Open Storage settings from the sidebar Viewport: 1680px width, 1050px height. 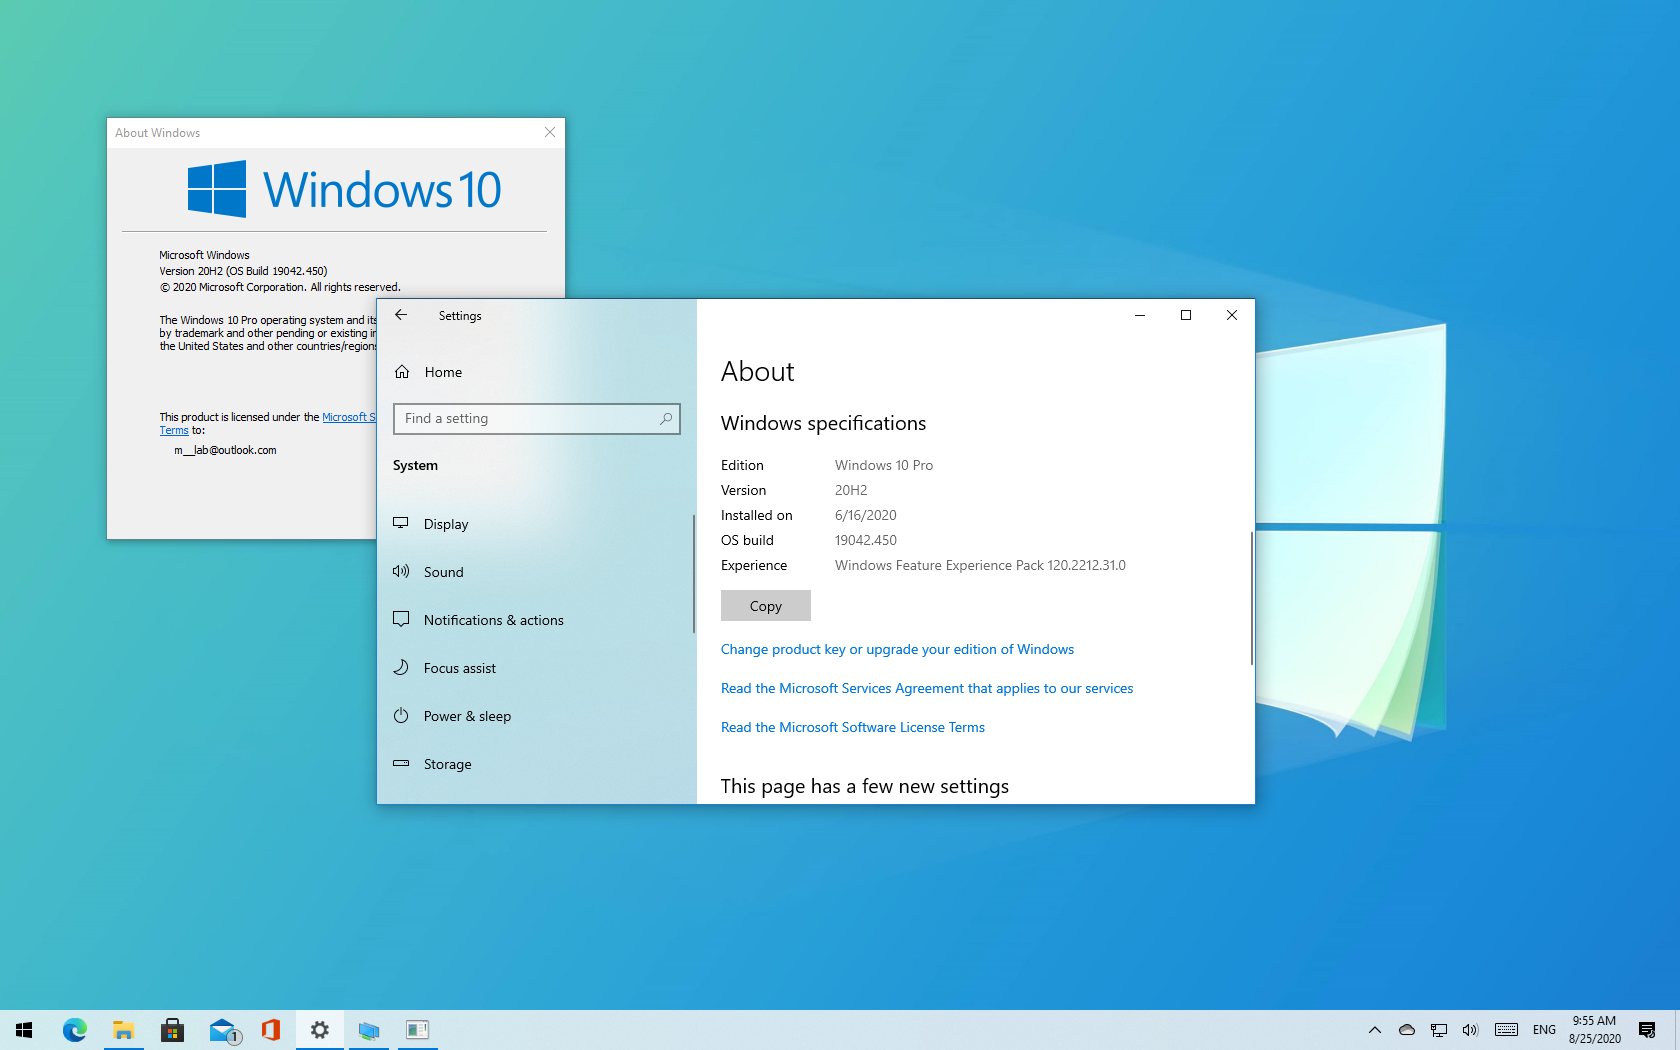[447, 763]
